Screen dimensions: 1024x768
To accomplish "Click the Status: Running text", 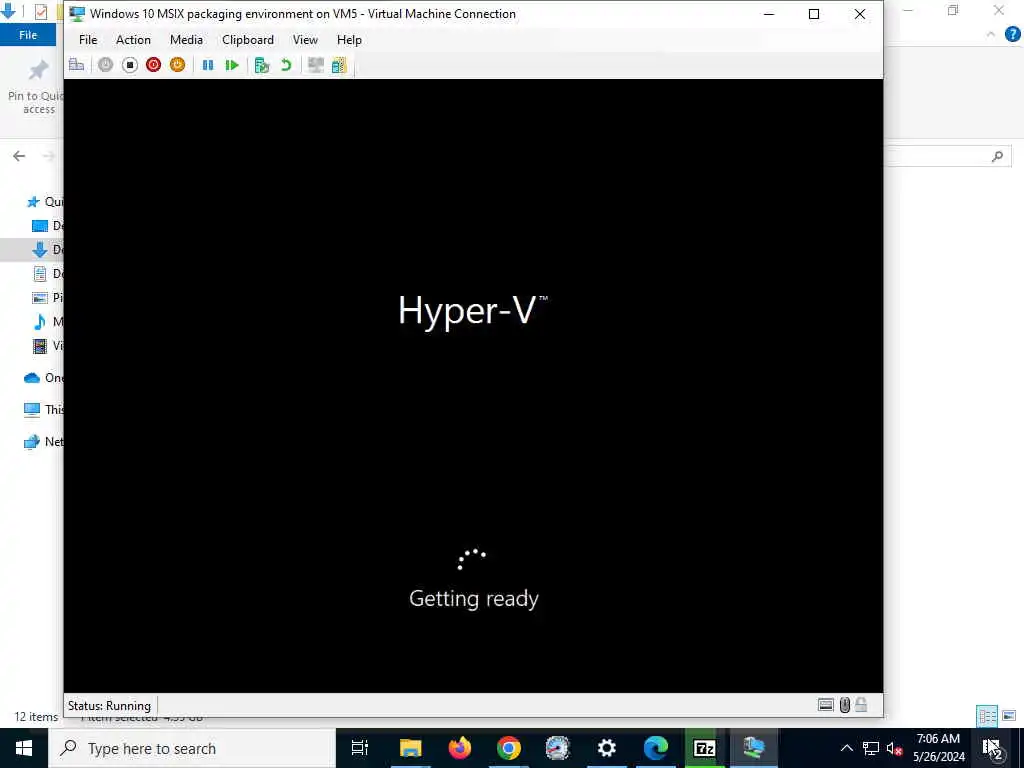I will (109, 705).
